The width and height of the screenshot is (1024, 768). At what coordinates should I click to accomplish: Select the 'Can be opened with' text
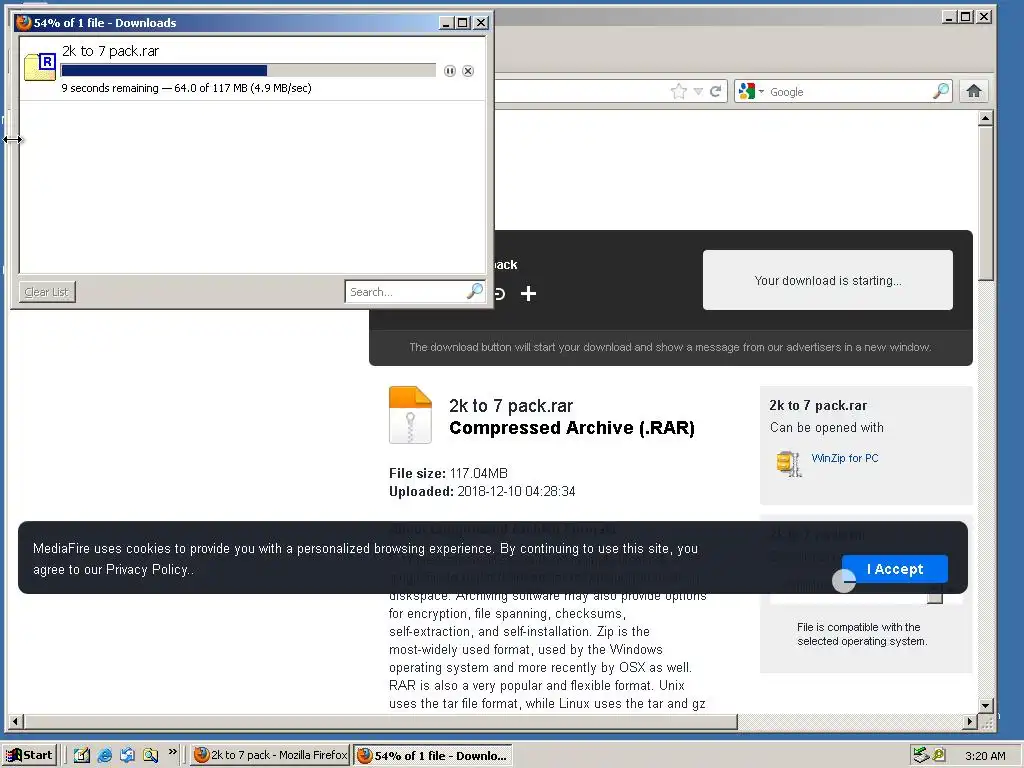point(826,428)
